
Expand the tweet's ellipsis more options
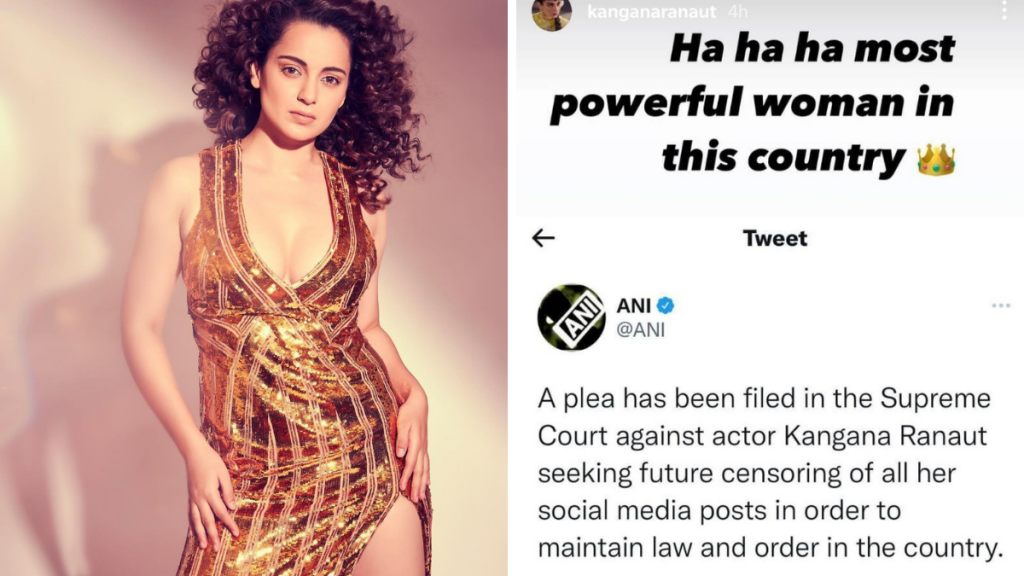pos(1000,306)
